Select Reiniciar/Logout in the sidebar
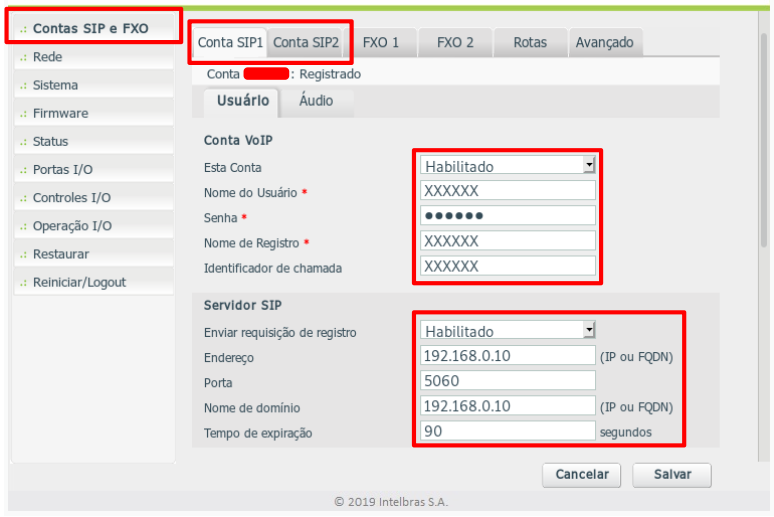 [x=79, y=282]
